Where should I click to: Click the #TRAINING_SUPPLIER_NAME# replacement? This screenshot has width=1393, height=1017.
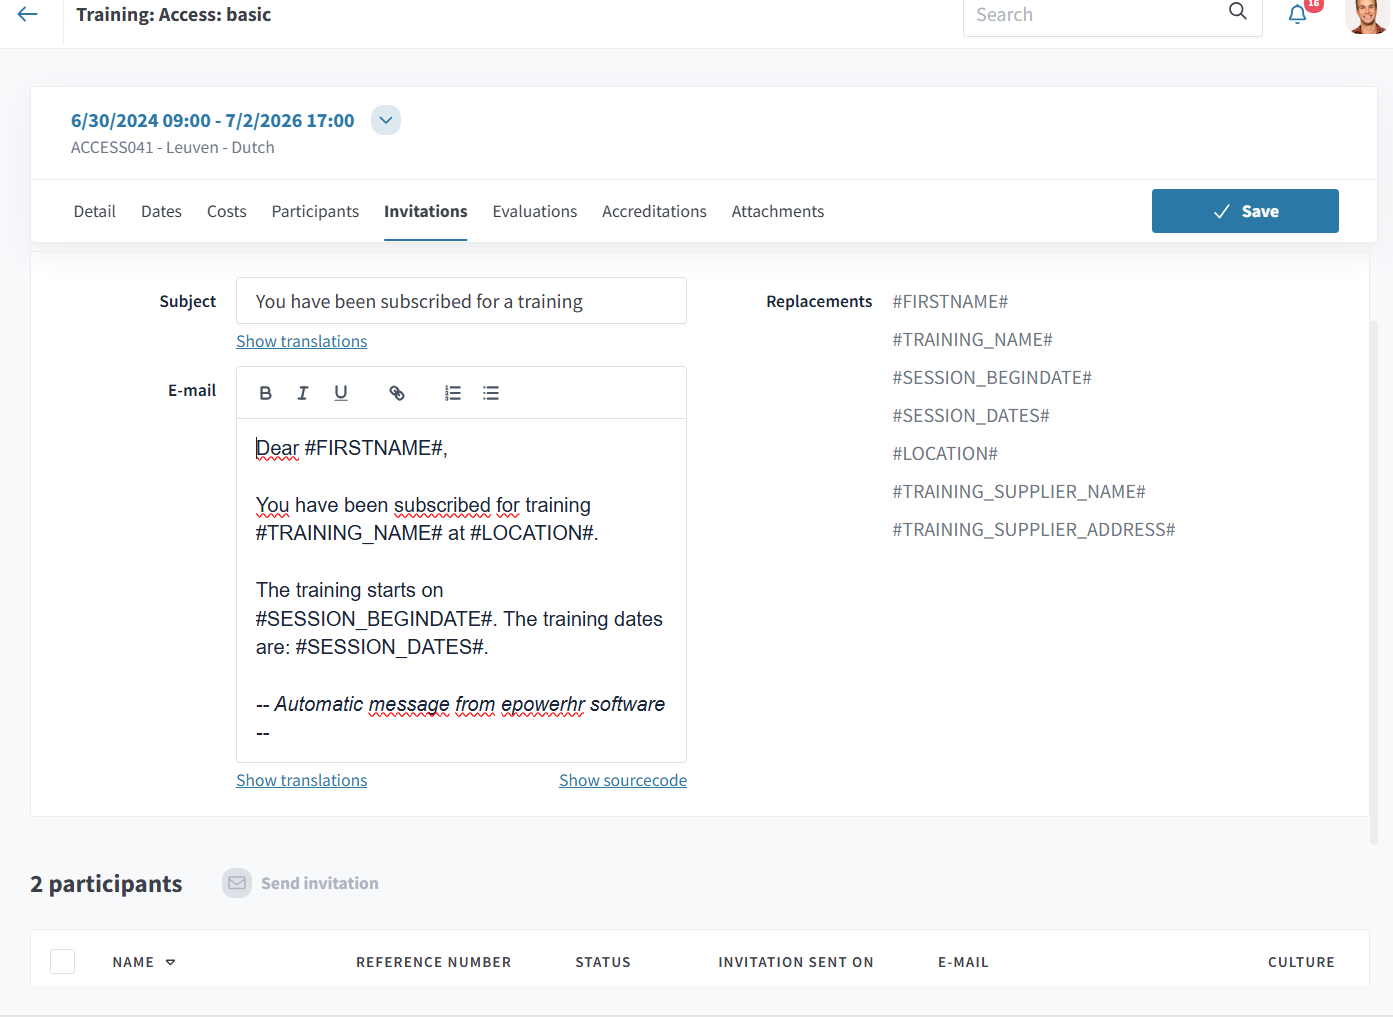point(1019,491)
